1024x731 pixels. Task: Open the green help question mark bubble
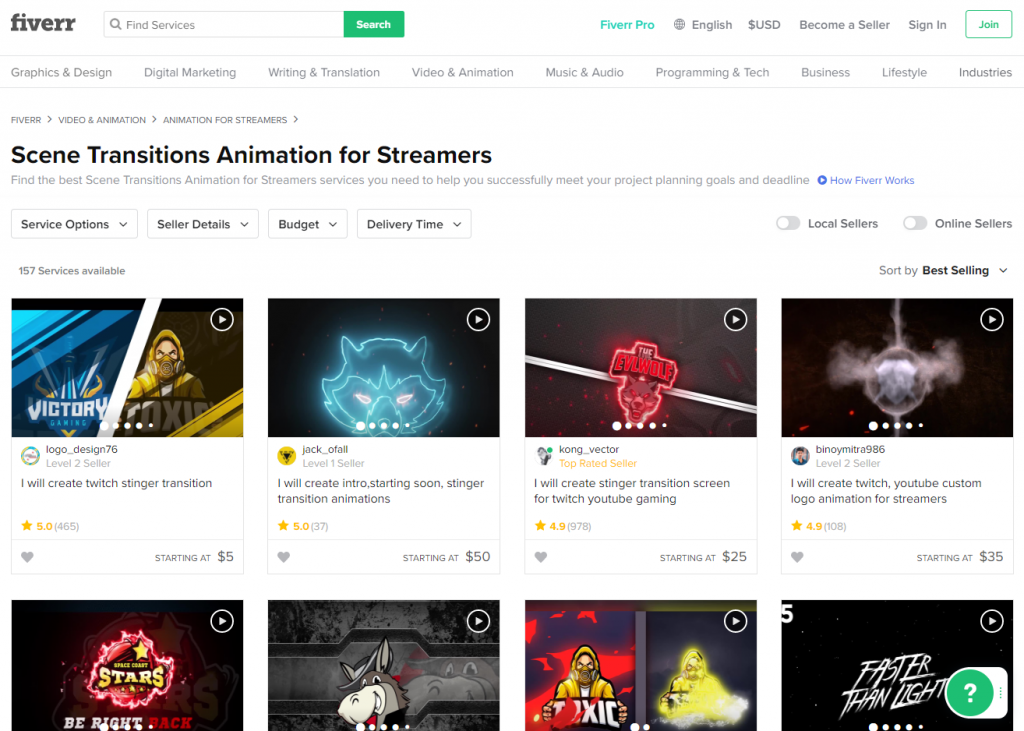click(969, 692)
